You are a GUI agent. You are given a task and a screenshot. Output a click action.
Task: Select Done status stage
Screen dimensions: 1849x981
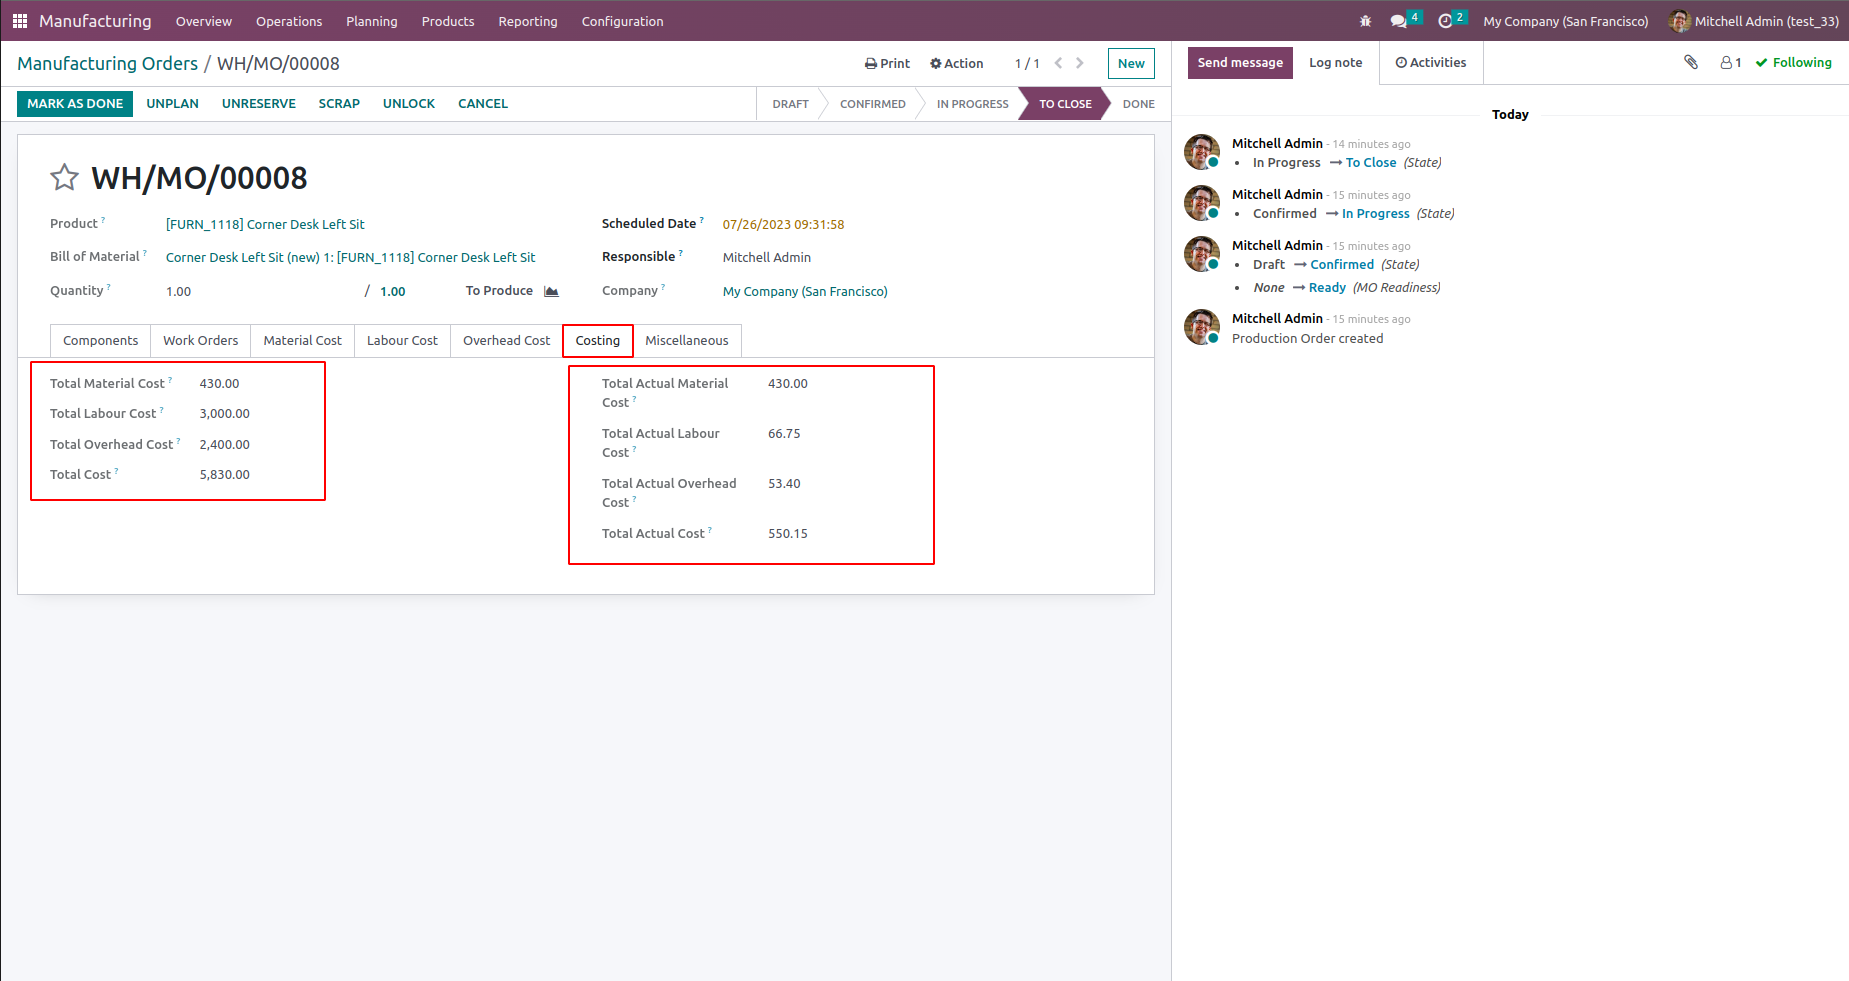click(1138, 104)
